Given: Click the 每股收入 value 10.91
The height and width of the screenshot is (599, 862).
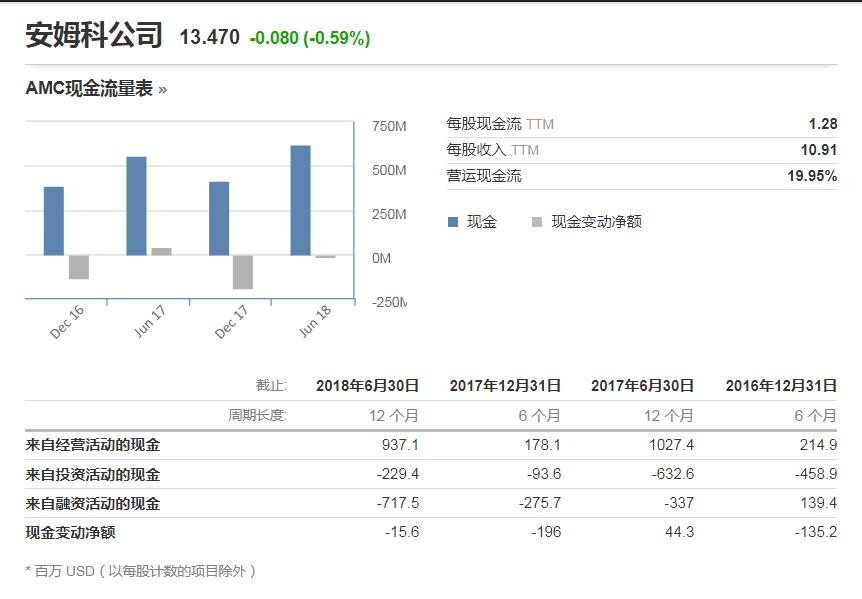Looking at the screenshot, I should (819, 150).
